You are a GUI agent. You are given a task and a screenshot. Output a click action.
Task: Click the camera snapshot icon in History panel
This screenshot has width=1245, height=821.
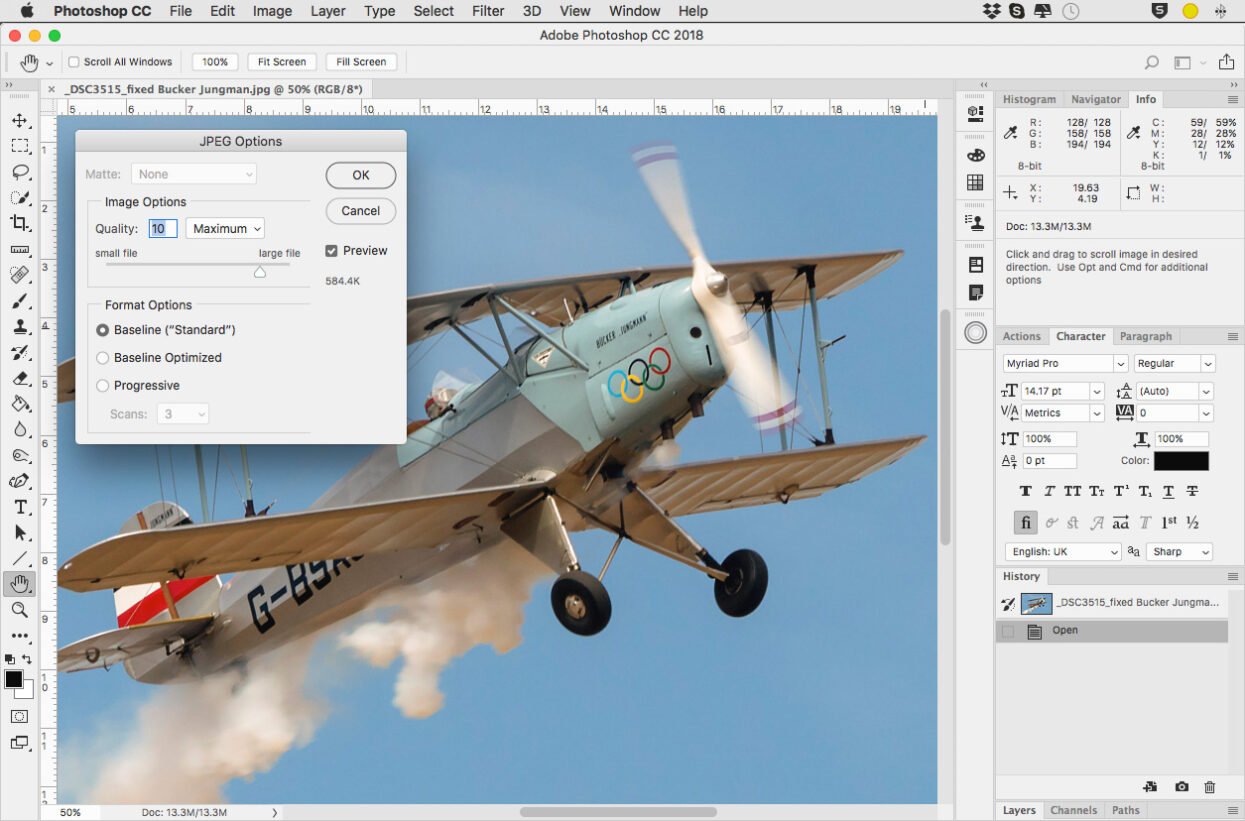click(1181, 787)
